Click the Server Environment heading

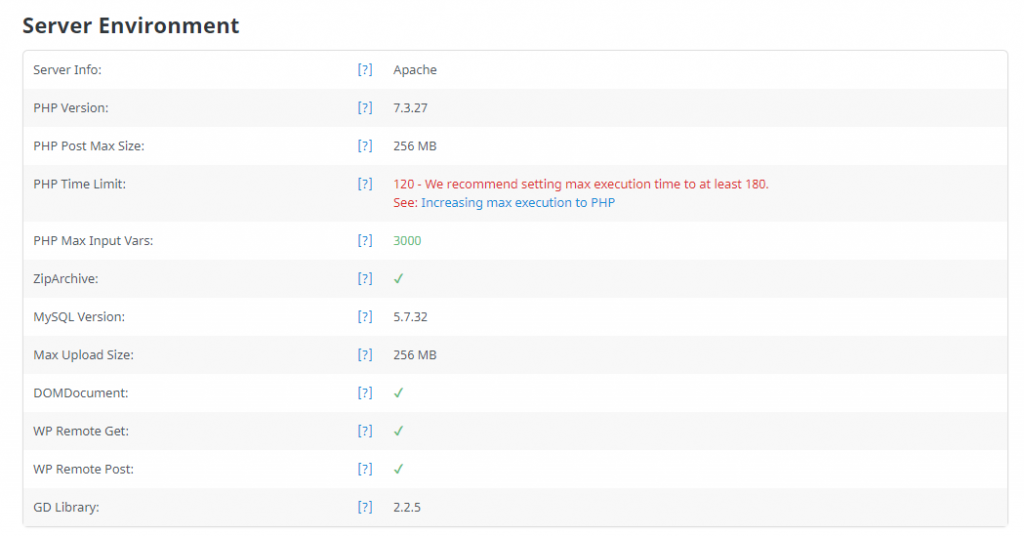pos(131,25)
